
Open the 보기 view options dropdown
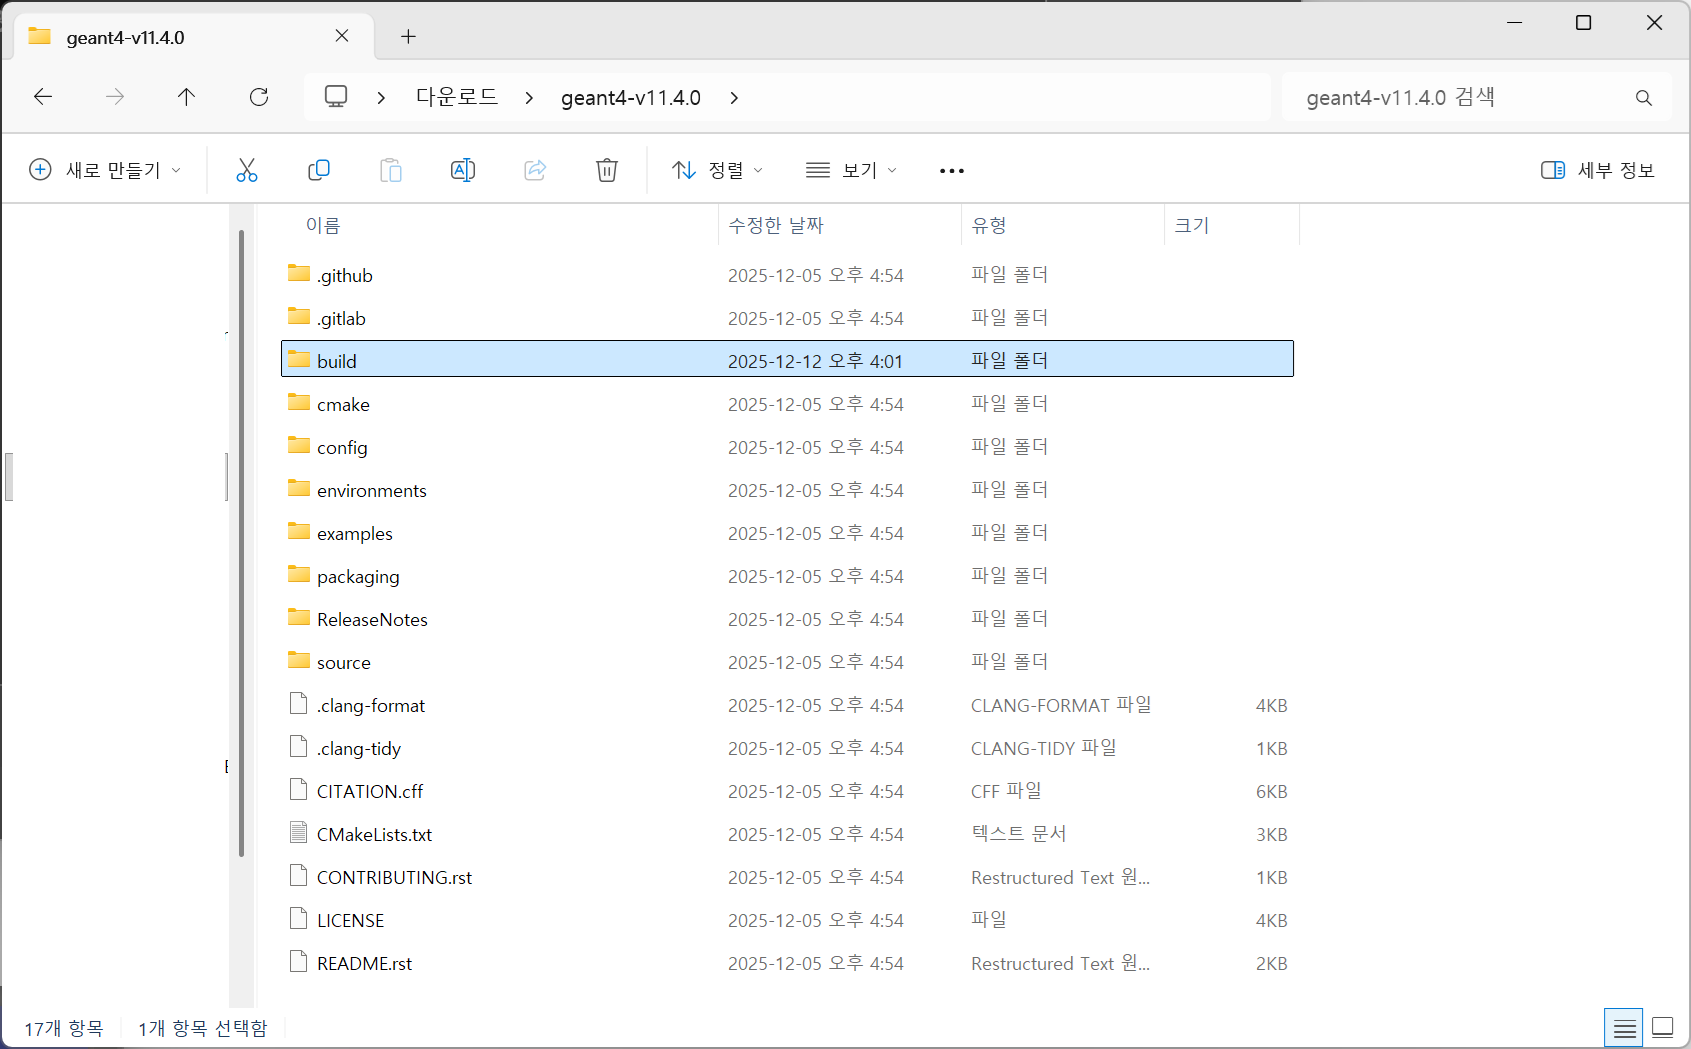[x=851, y=169]
